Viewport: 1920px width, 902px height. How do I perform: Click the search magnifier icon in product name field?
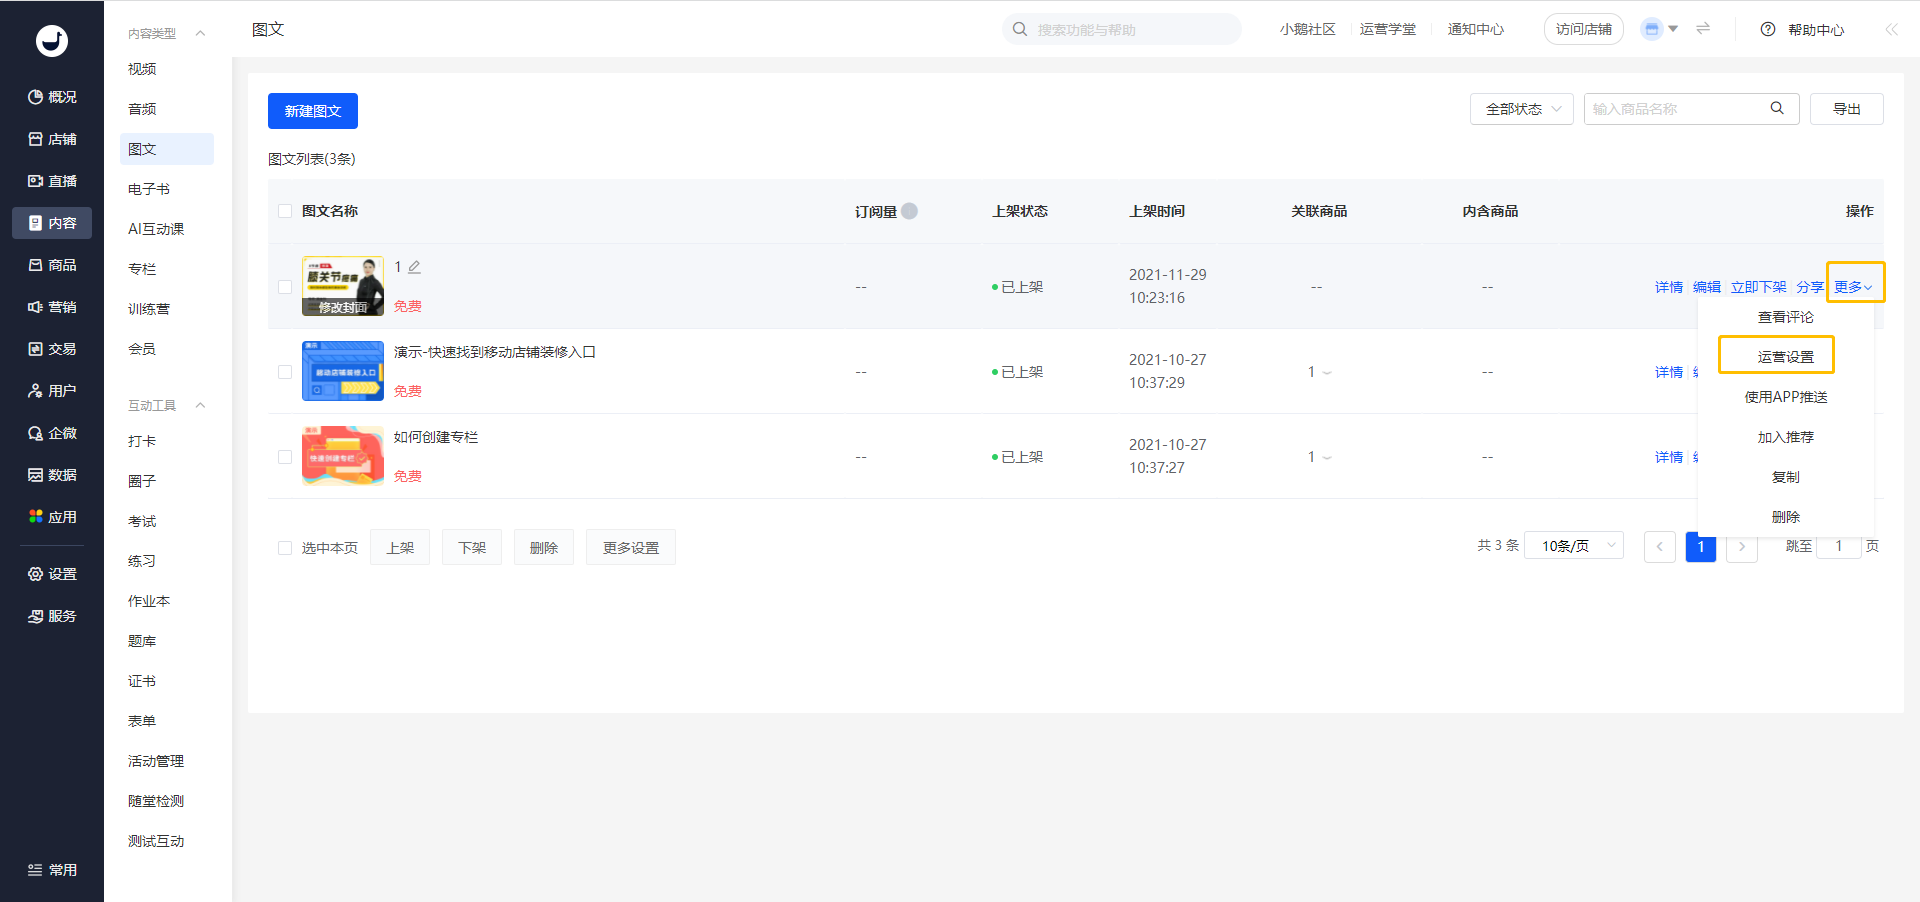point(1777,109)
